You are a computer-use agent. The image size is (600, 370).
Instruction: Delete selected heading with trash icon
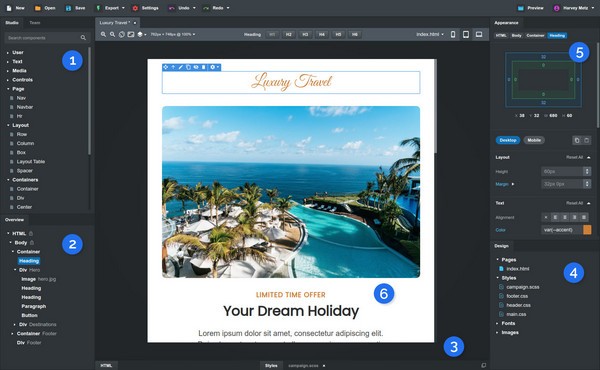tap(204, 67)
